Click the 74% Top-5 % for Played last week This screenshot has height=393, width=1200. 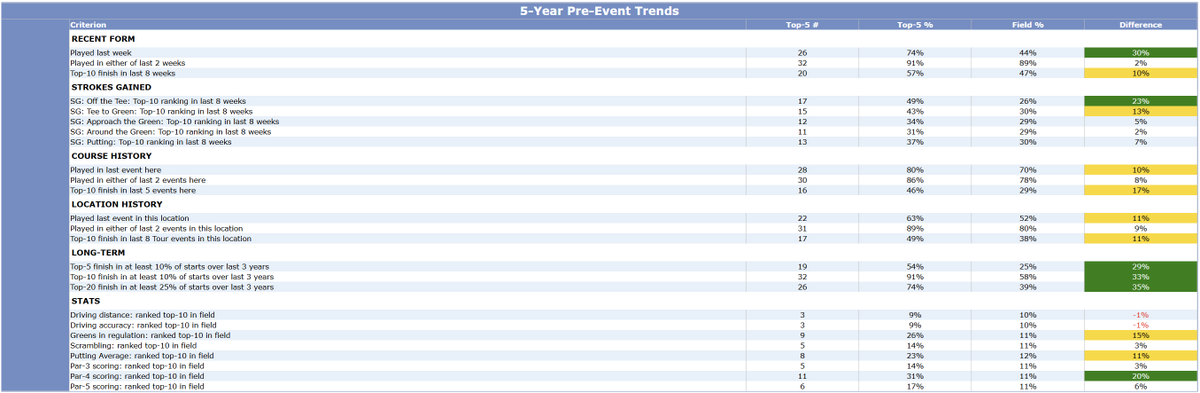(915, 52)
